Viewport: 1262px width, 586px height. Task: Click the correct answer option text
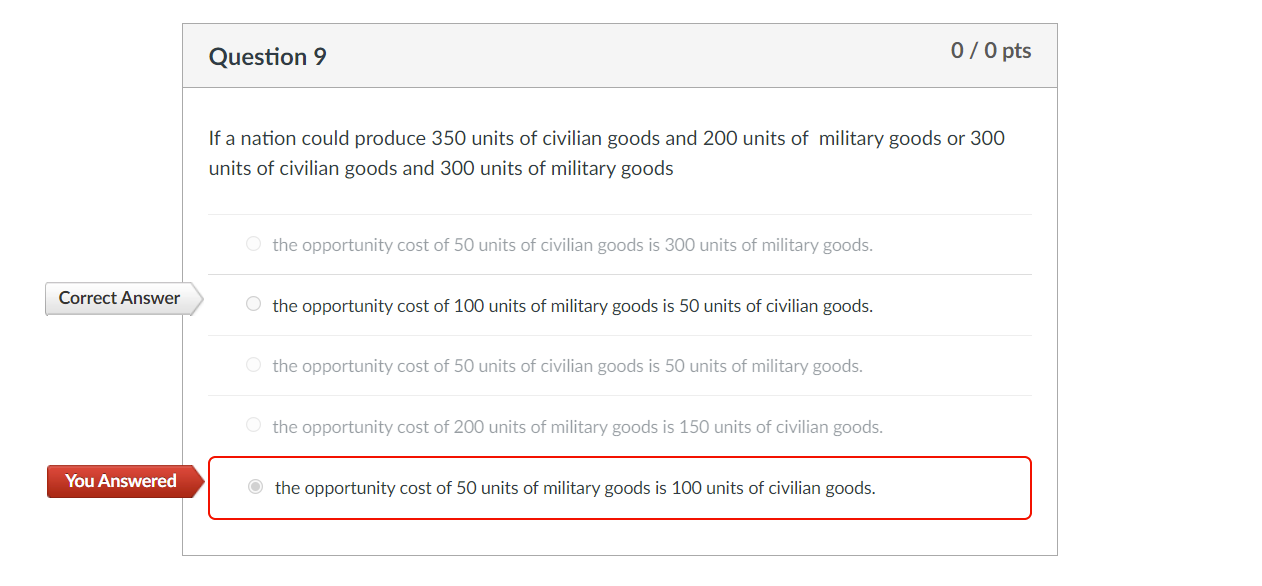pyautogui.click(x=573, y=305)
